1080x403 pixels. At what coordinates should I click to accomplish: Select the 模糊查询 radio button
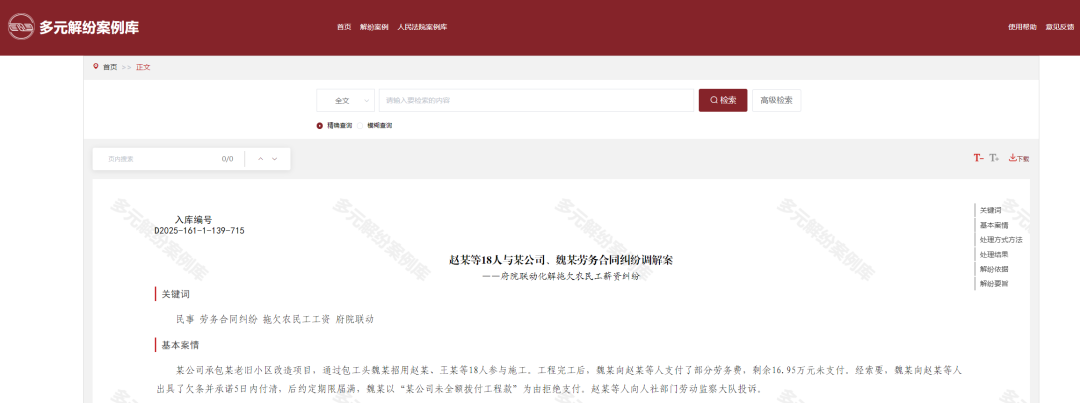click(x=360, y=125)
